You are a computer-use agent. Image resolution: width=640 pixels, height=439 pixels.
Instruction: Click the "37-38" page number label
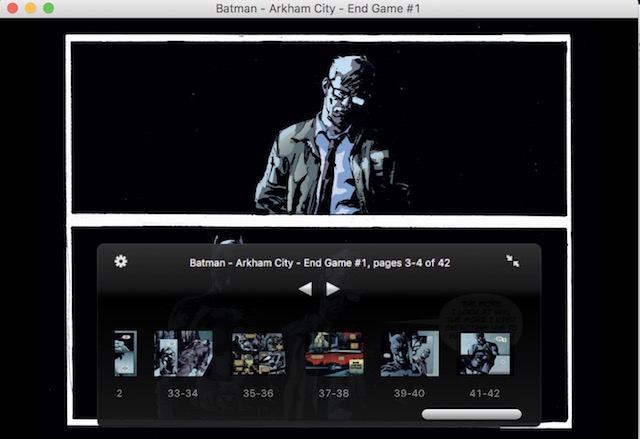(x=334, y=393)
